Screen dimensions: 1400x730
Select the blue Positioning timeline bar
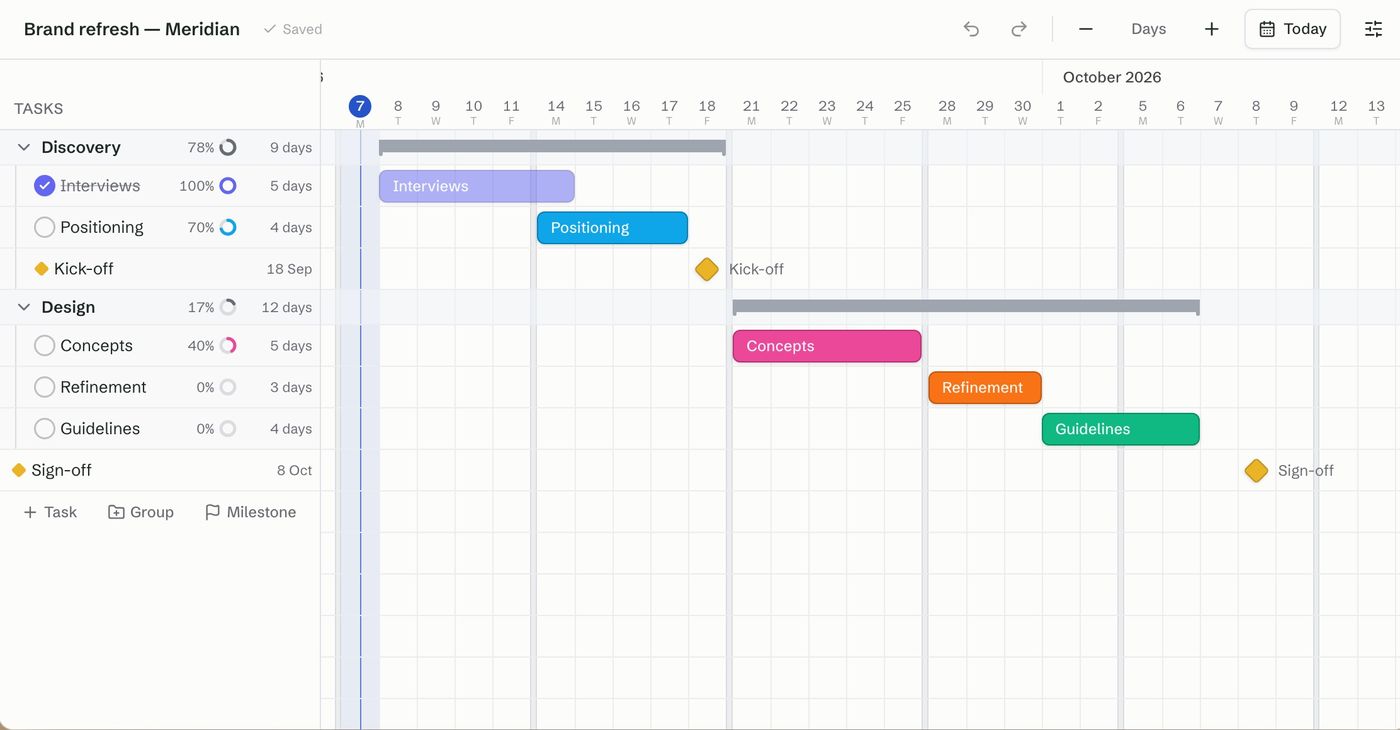612,228
